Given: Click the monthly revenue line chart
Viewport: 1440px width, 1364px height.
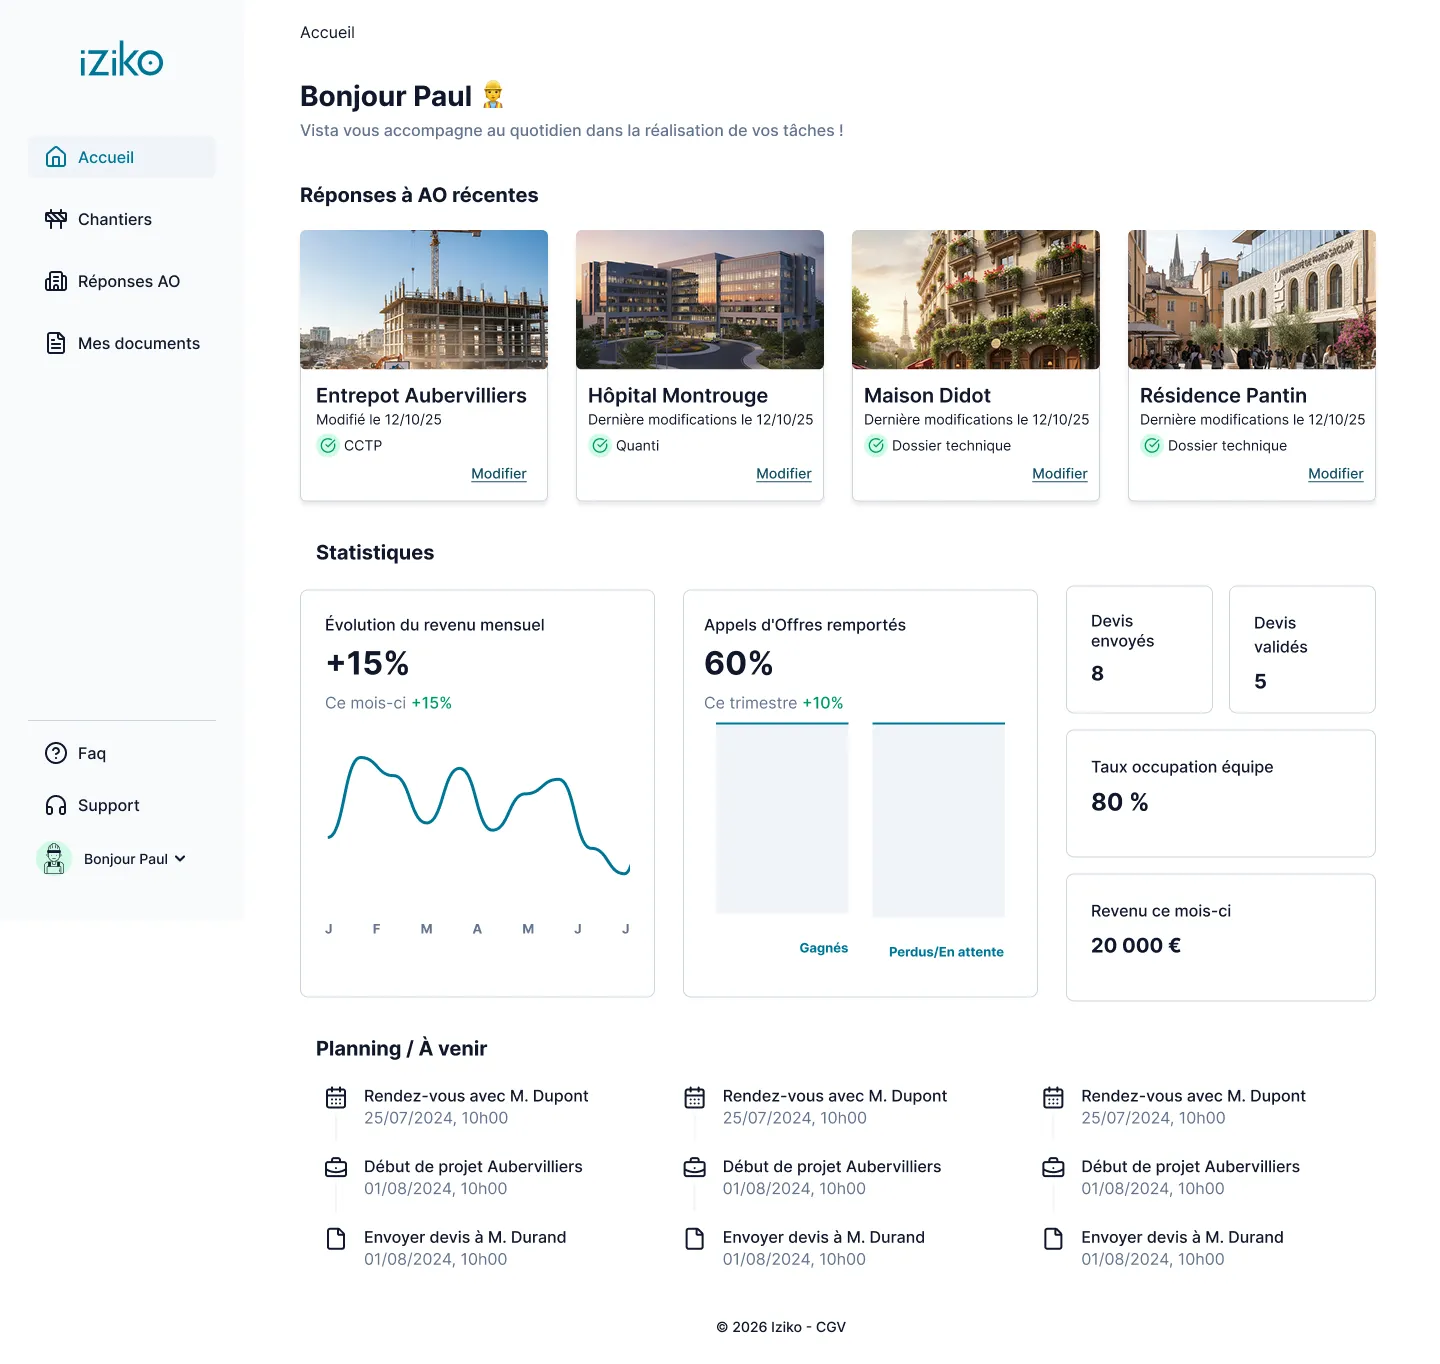Looking at the screenshot, I should pyautogui.click(x=479, y=816).
